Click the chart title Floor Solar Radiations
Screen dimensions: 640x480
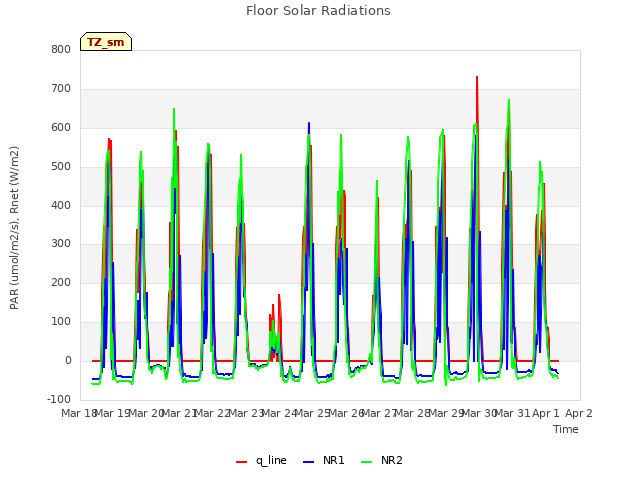318,11
